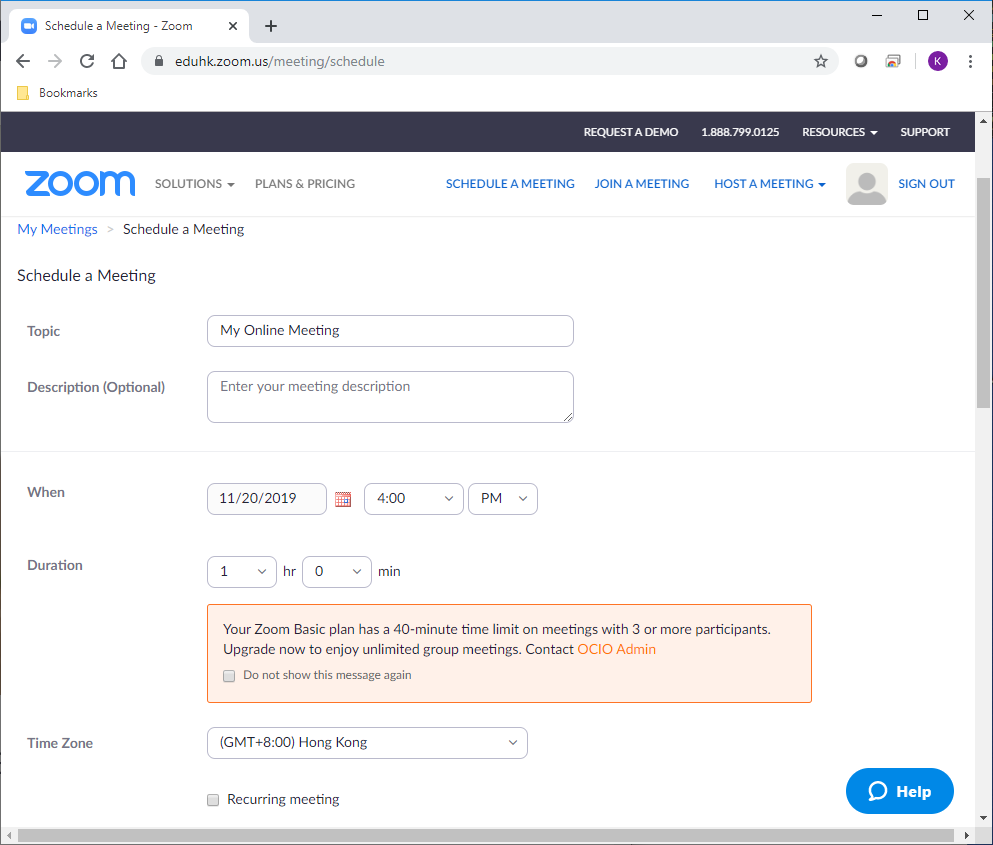Click the Zoom tab favicon
Screen dimensions: 993x845
click(x=29, y=26)
